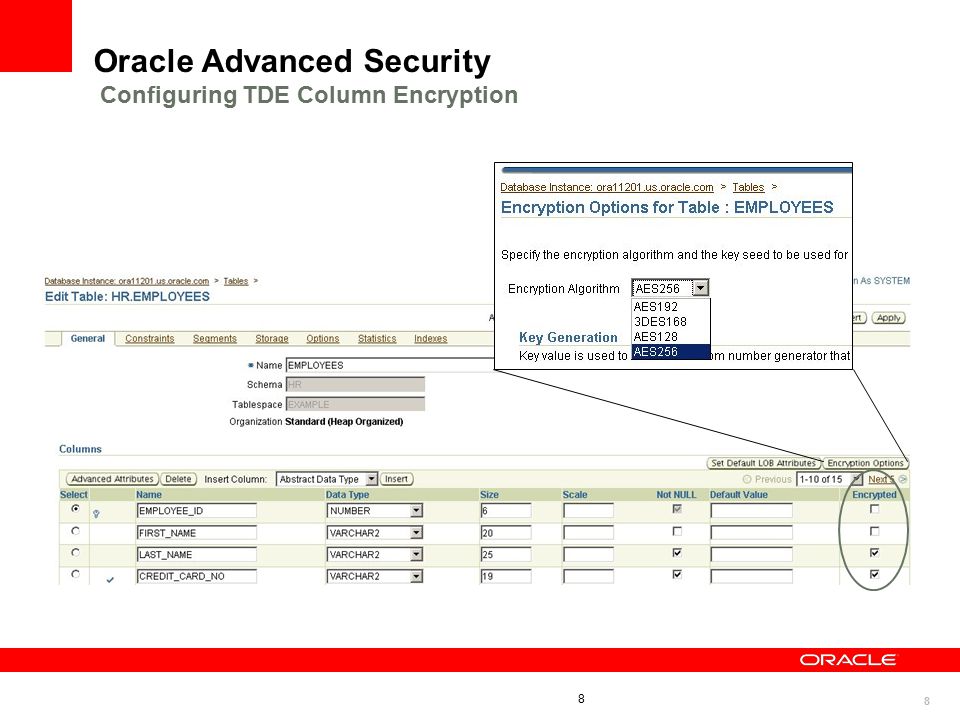Click the Data Type column header
The width and height of the screenshot is (960, 720).
point(347,495)
